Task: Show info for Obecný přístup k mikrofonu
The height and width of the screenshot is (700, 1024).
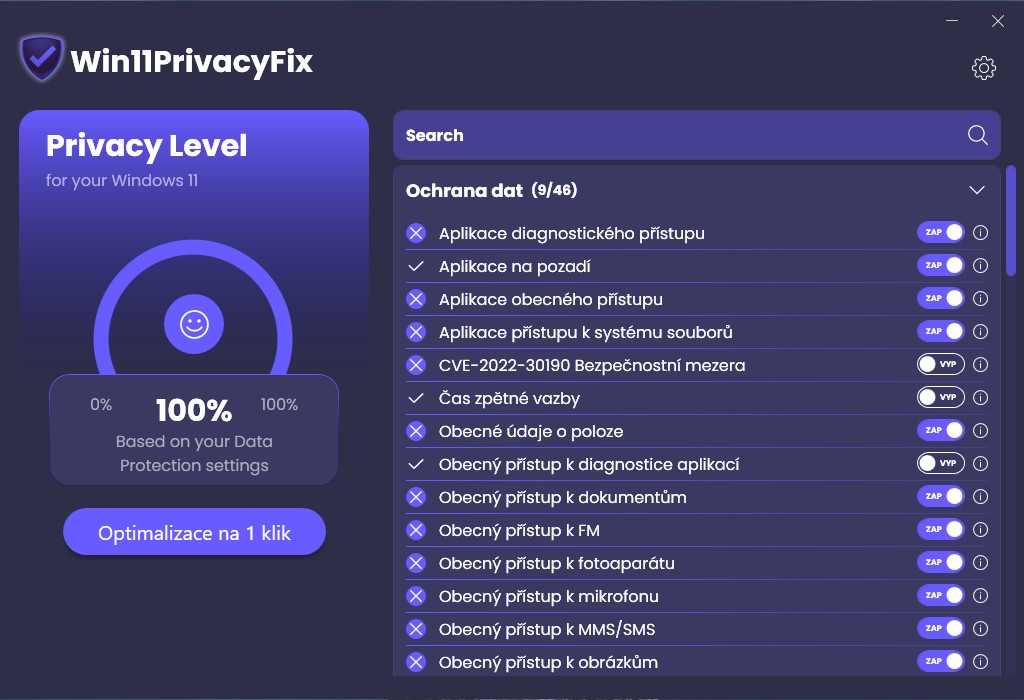Action: pos(981,596)
